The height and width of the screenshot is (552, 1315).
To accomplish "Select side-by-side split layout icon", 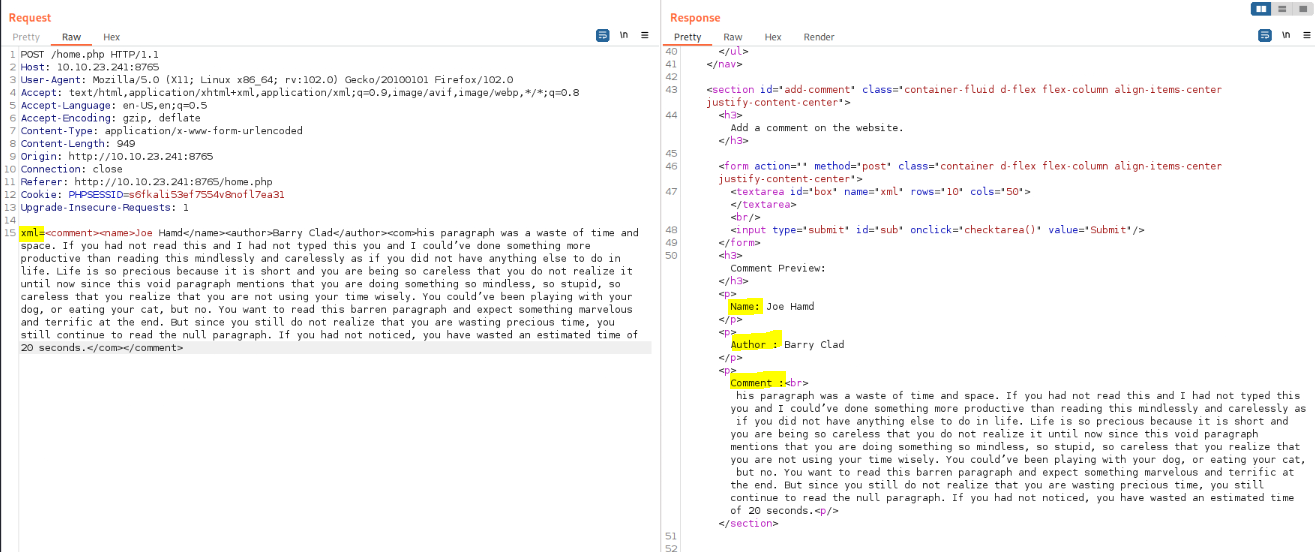I will 1262,9.
